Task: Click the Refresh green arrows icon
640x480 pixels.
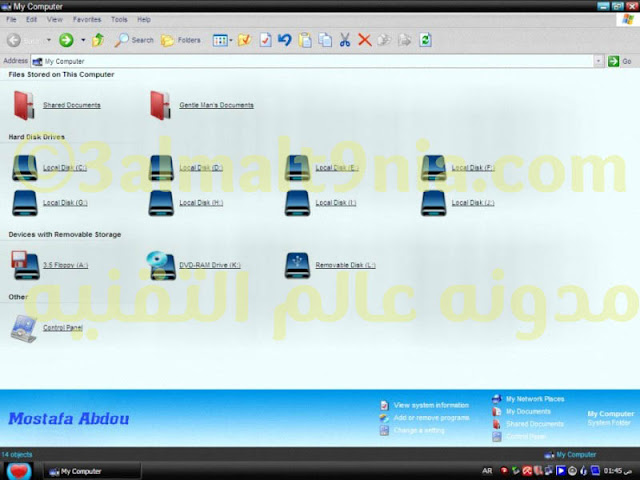Action: [425, 40]
